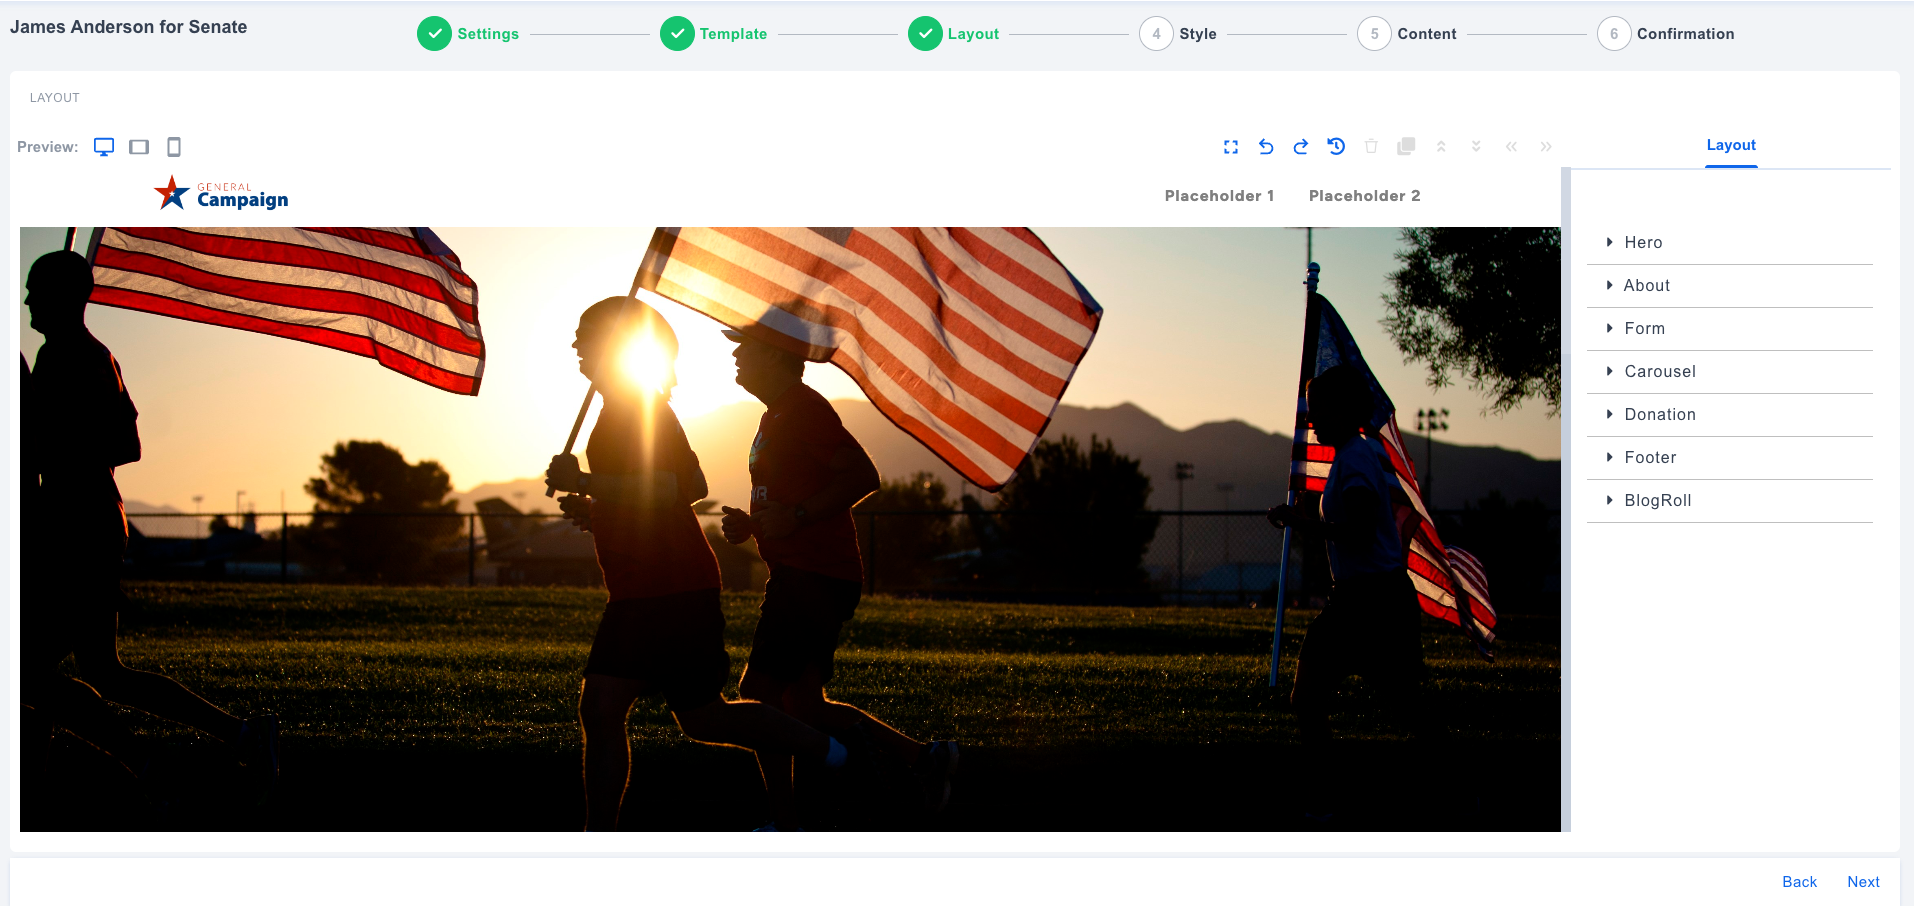Screen dimensions: 1914x906
Task: Undo the last layout change
Action: coord(1266,146)
